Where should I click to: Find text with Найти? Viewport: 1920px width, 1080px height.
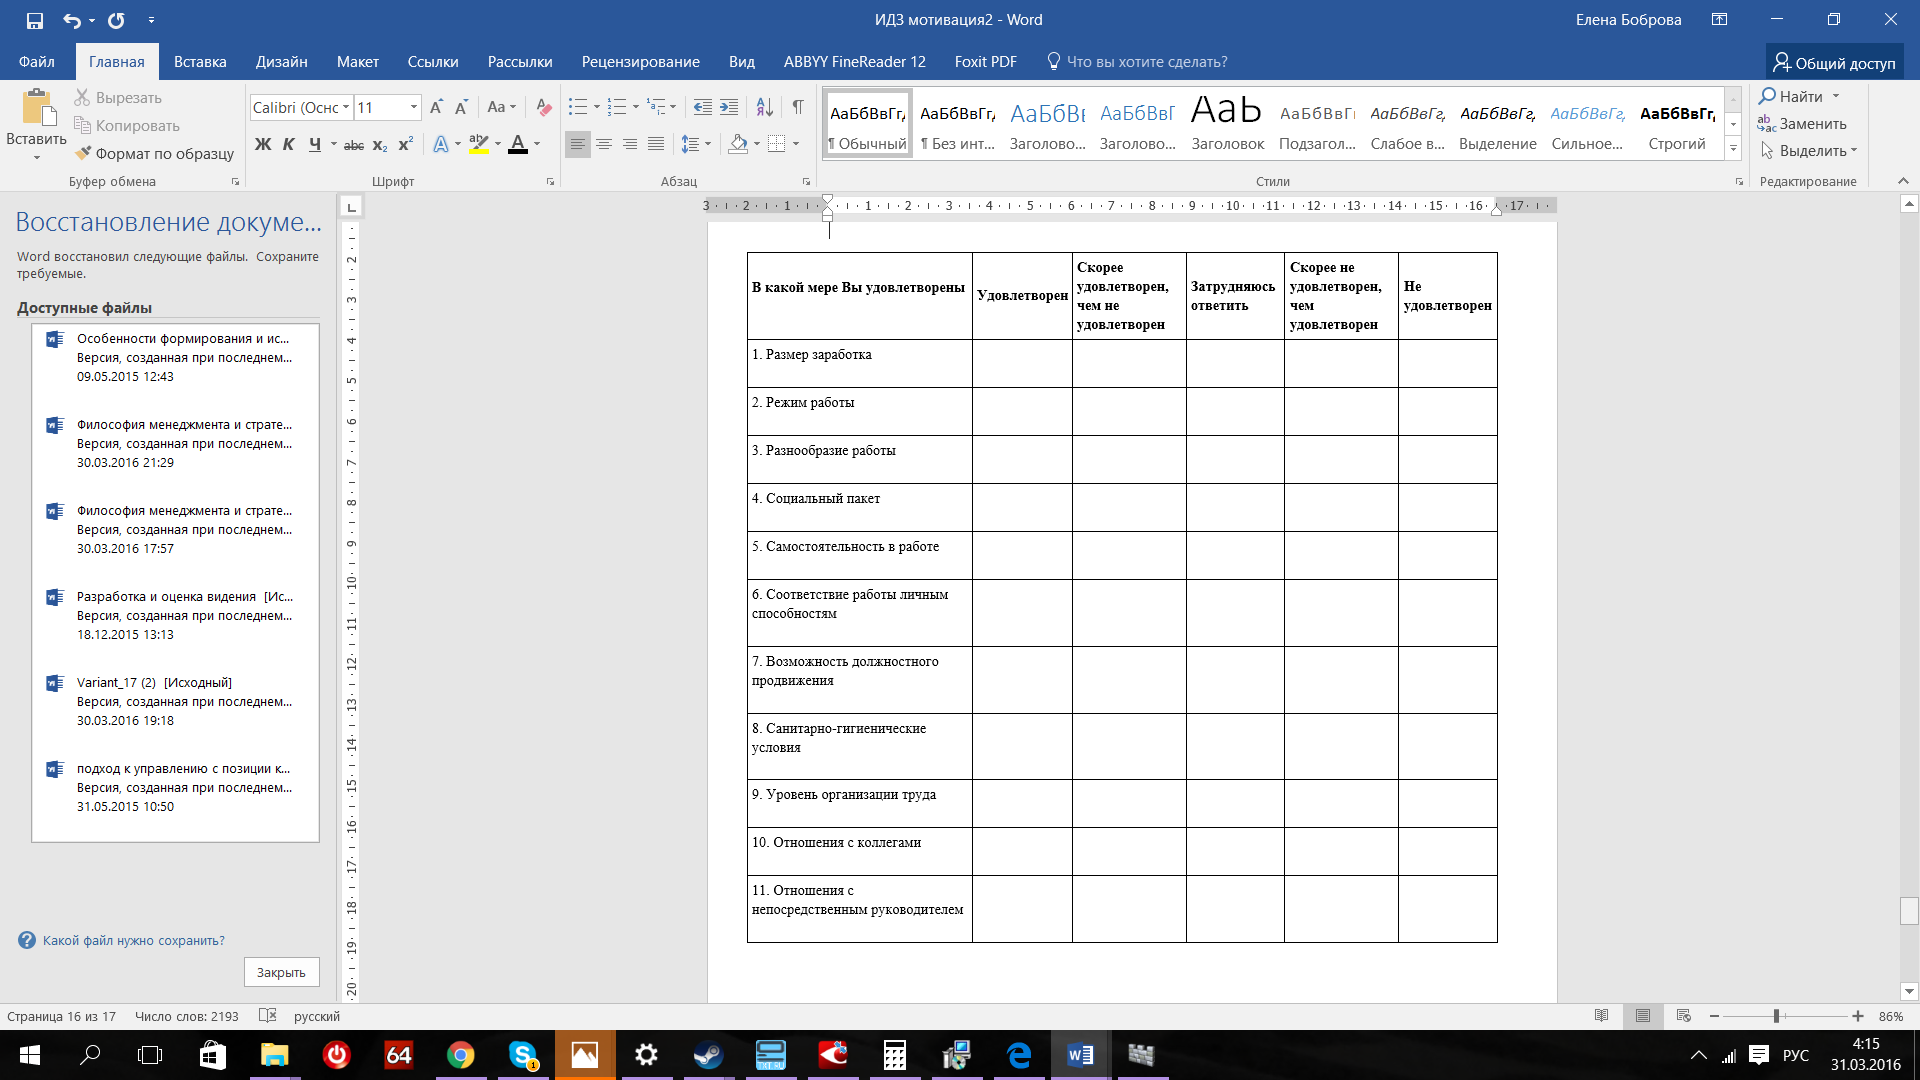point(1791,96)
